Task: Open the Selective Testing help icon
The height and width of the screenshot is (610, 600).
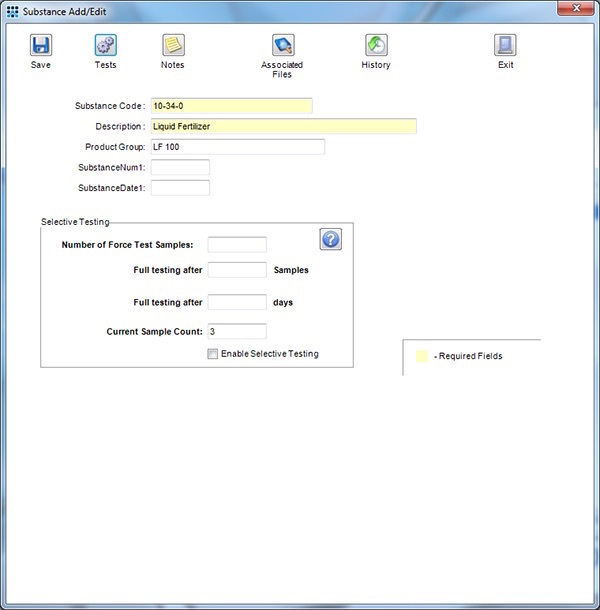Action: pyautogui.click(x=331, y=239)
